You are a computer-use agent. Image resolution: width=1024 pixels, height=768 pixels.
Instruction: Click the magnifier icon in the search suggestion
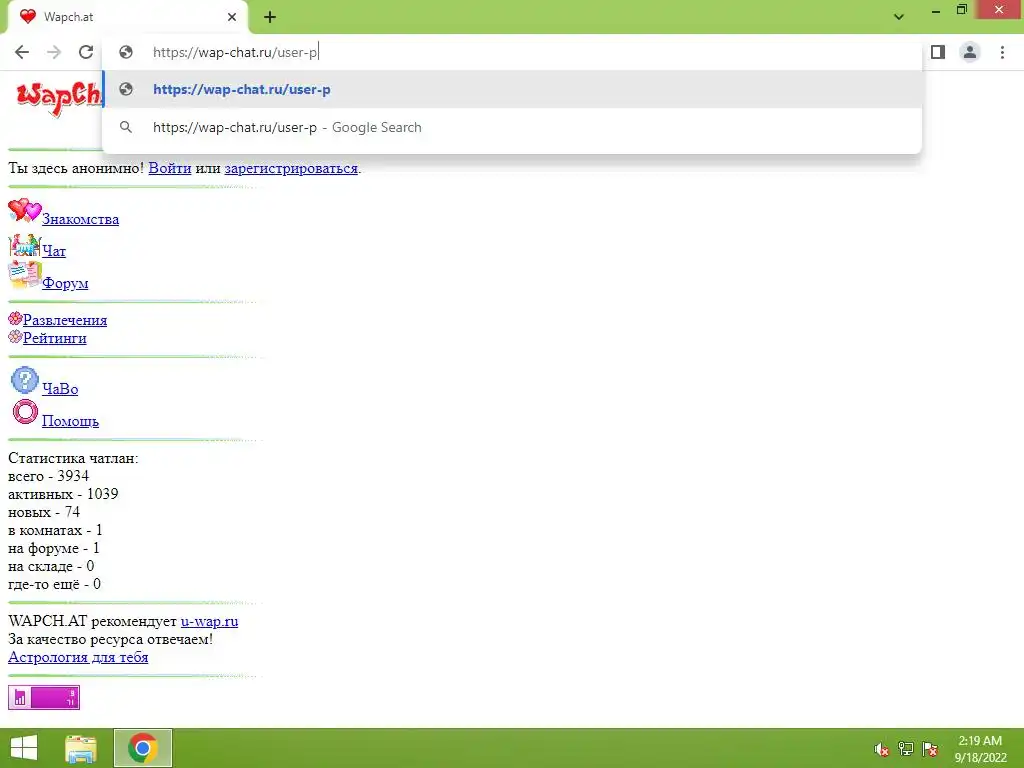point(126,127)
